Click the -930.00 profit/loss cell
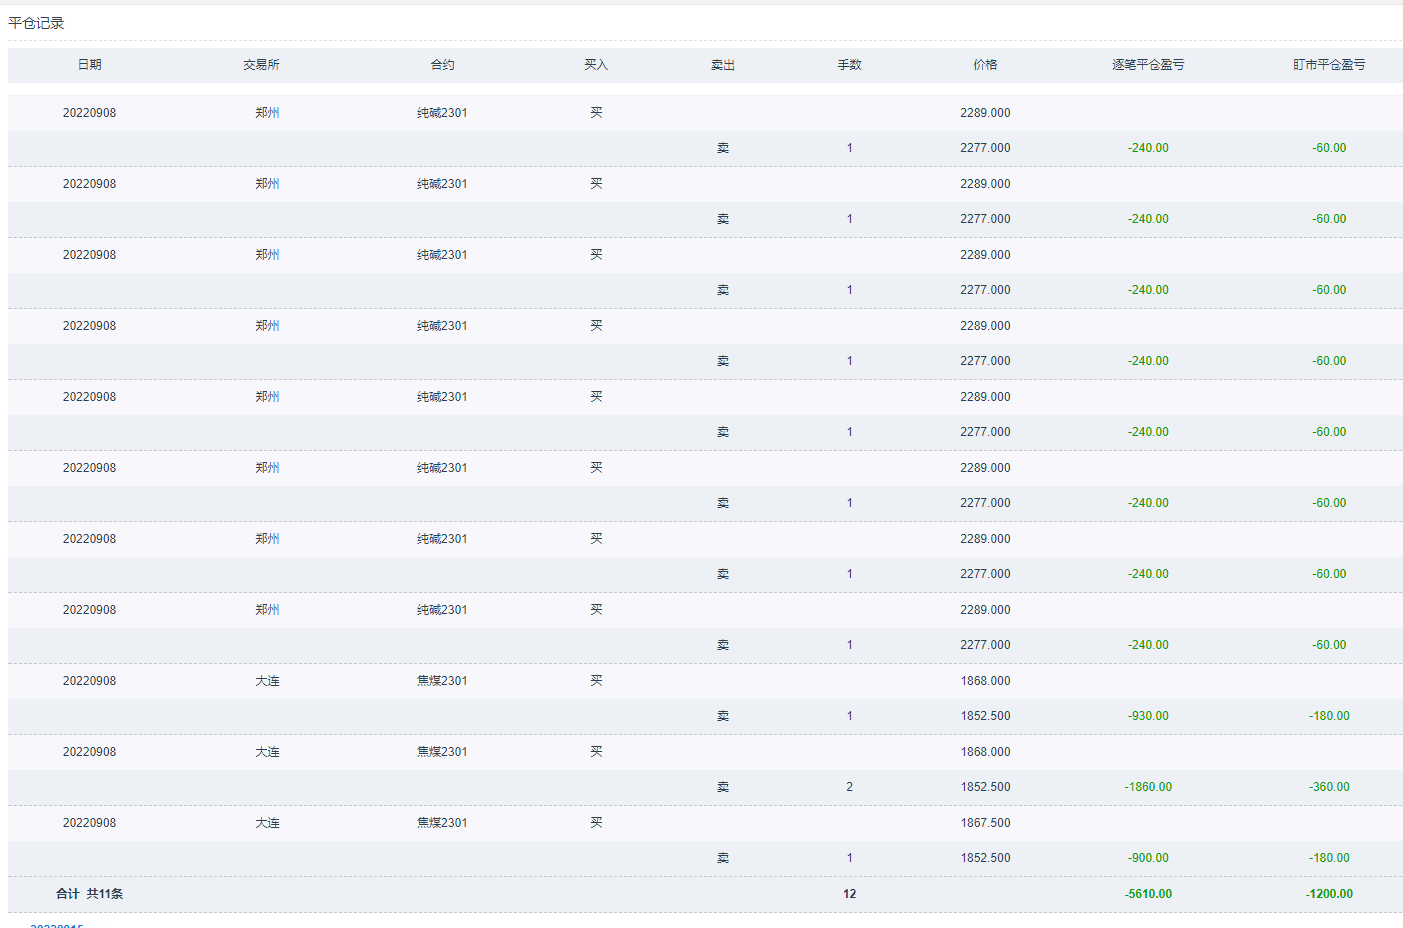 (1148, 716)
